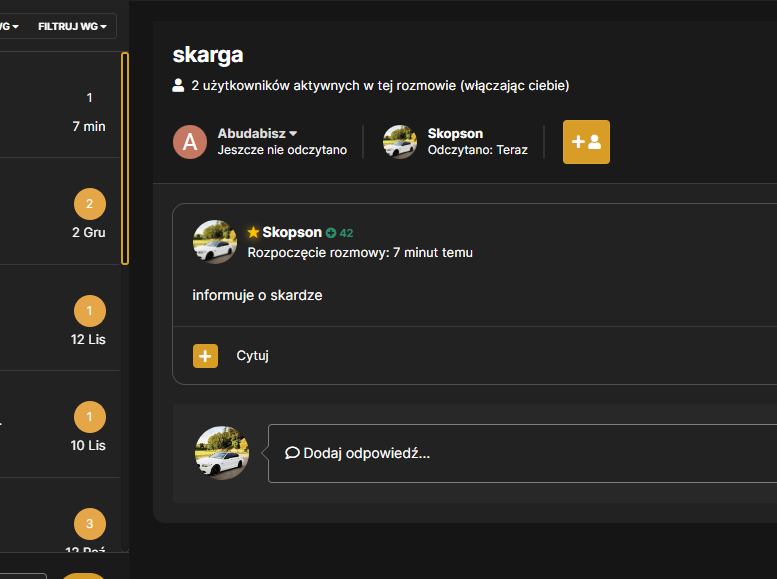Open Skopson participant profile link
The height and width of the screenshot is (579, 777).
point(455,133)
